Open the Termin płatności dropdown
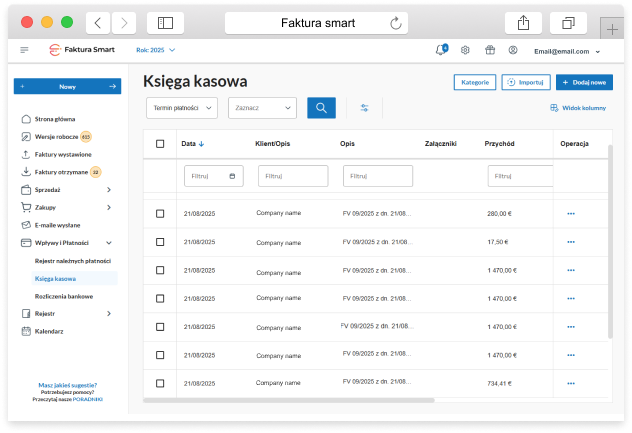The width and height of the screenshot is (632, 433). 182,108
